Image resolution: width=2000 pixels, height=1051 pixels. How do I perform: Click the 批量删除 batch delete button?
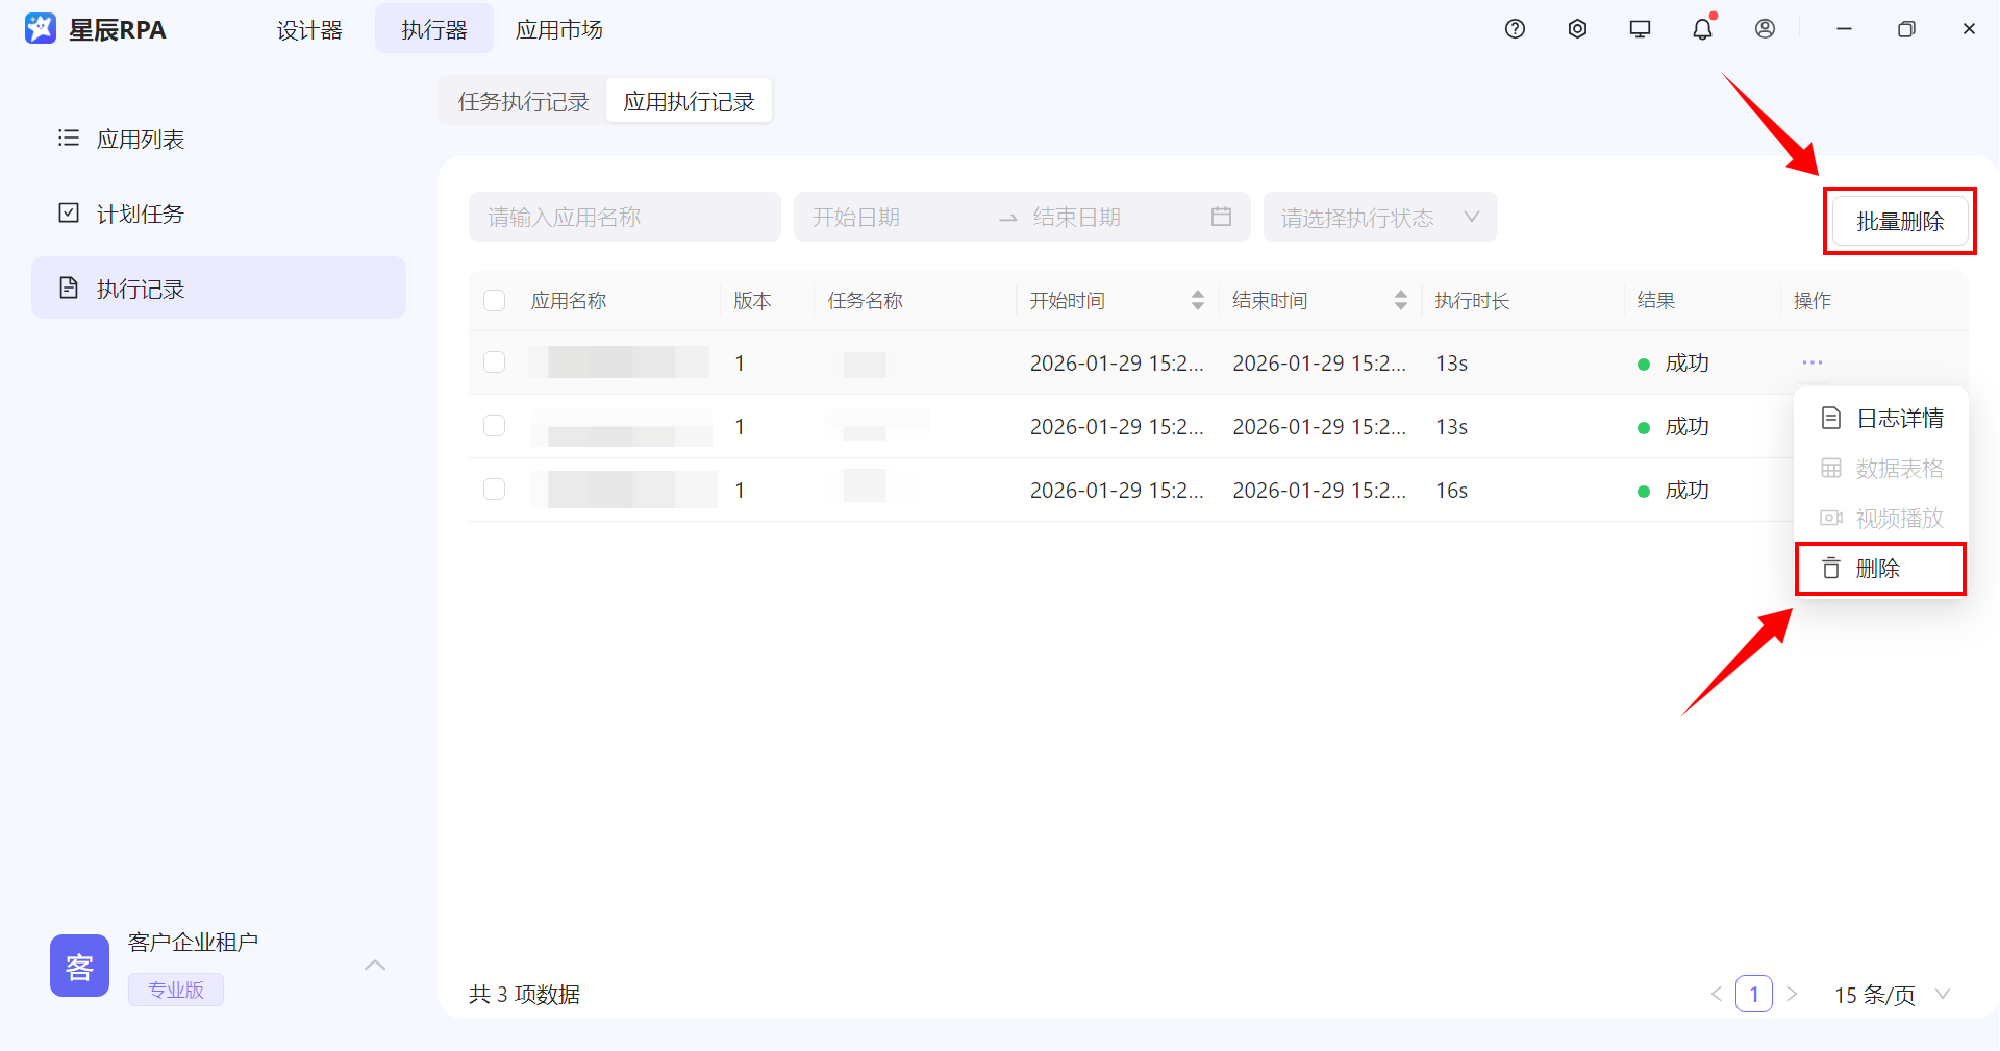[x=1899, y=221]
